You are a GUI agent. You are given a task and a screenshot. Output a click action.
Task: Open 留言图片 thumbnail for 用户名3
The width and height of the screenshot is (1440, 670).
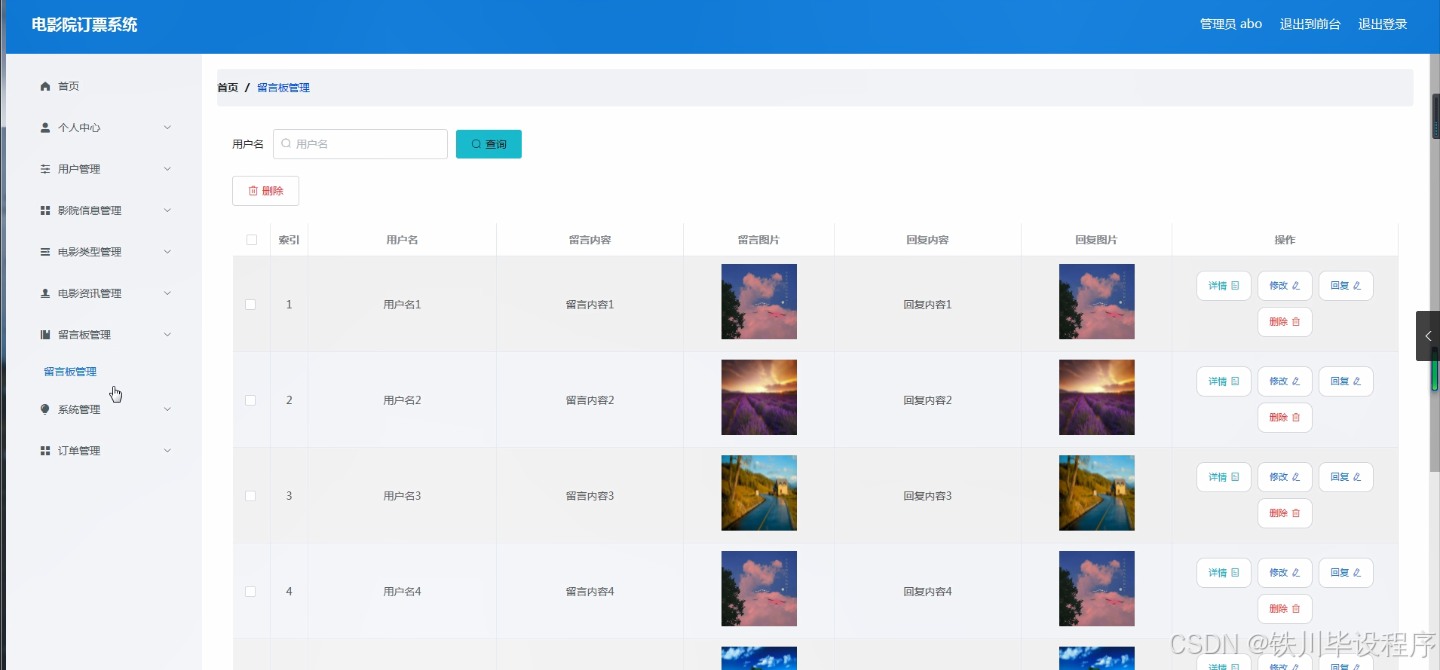pyautogui.click(x=759, y=493)
